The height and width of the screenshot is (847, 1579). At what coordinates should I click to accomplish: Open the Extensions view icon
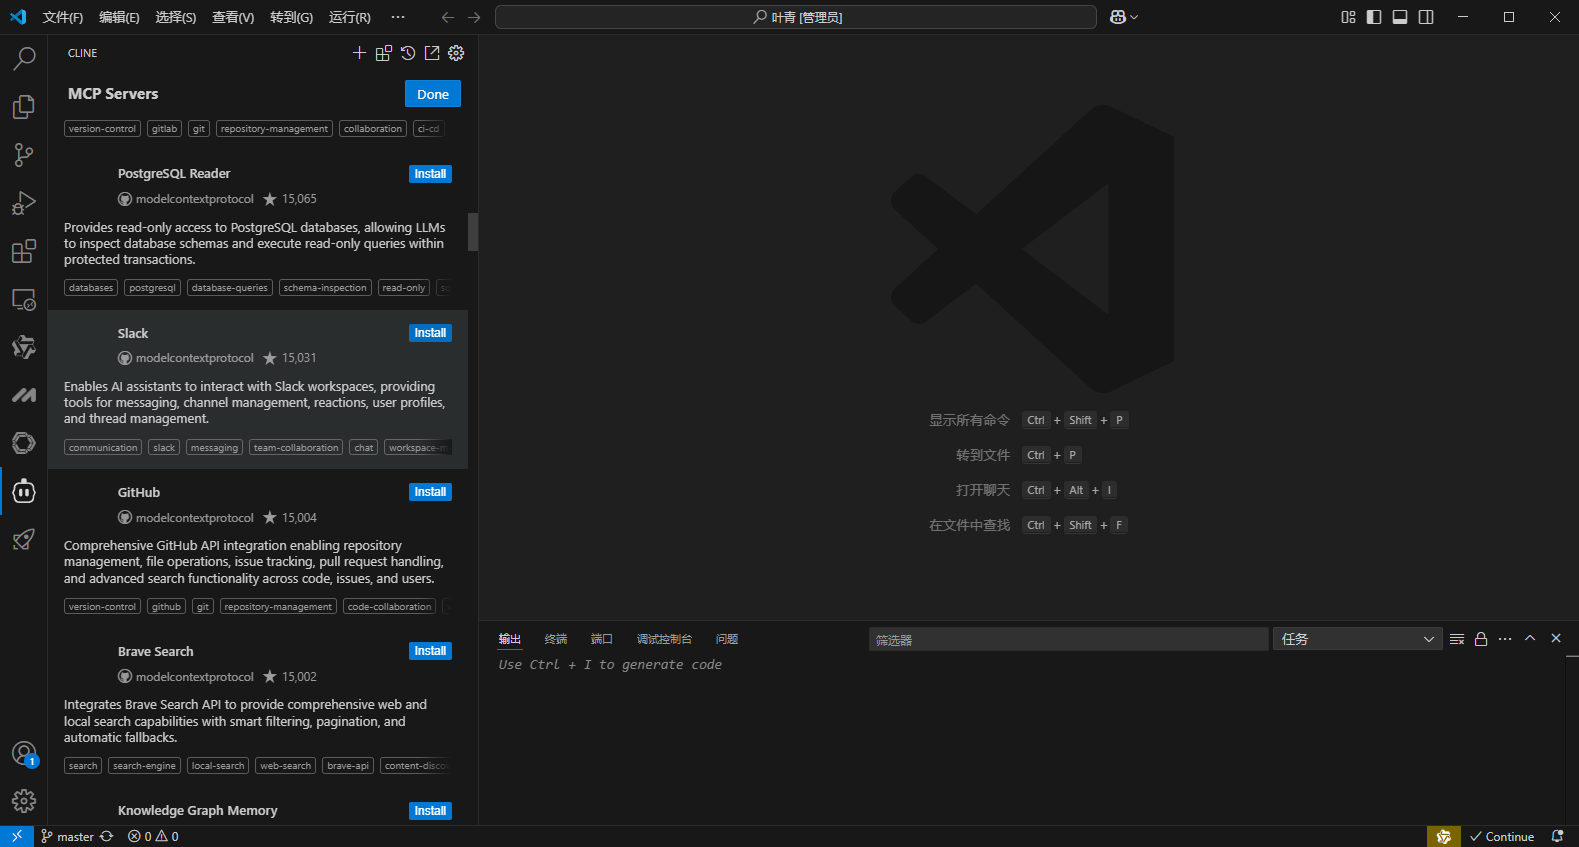tap(24, 251)
